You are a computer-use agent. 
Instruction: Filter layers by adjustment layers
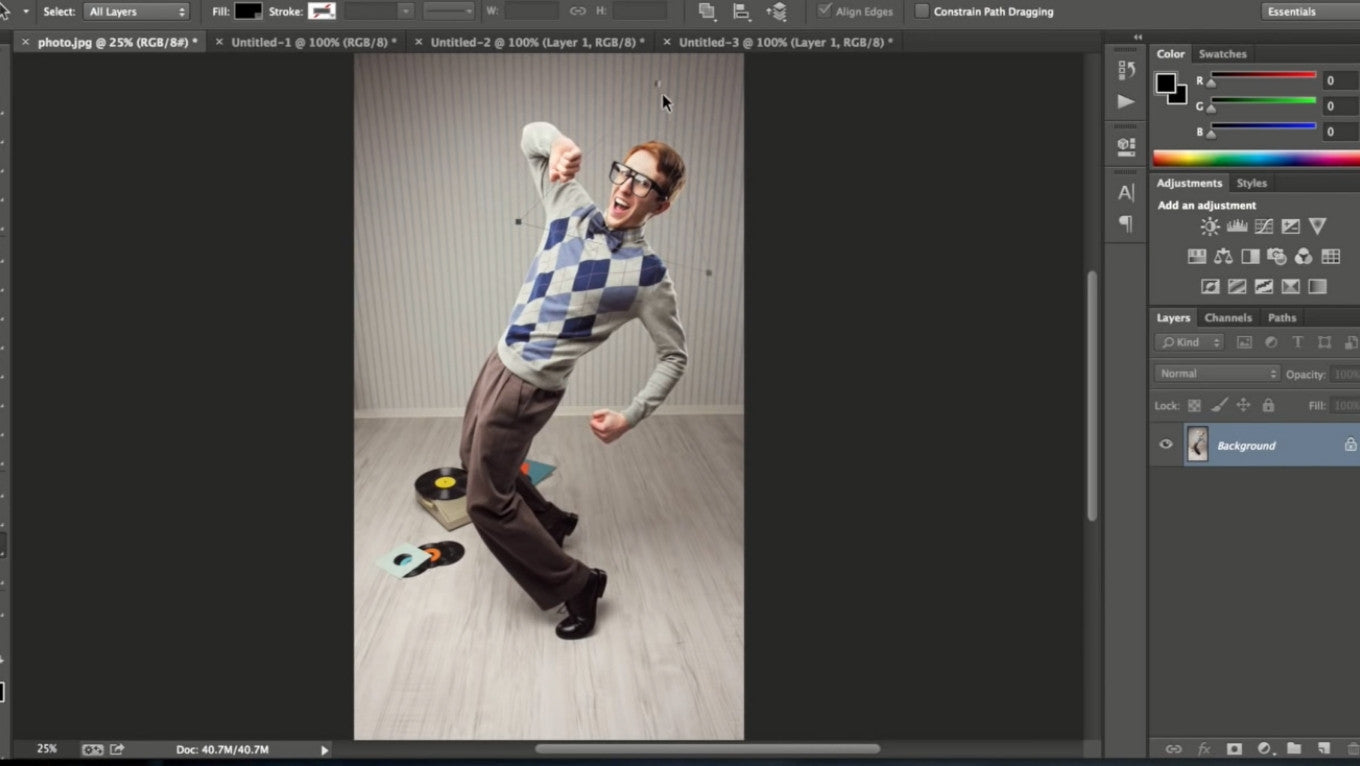(x=1271, y=342)
